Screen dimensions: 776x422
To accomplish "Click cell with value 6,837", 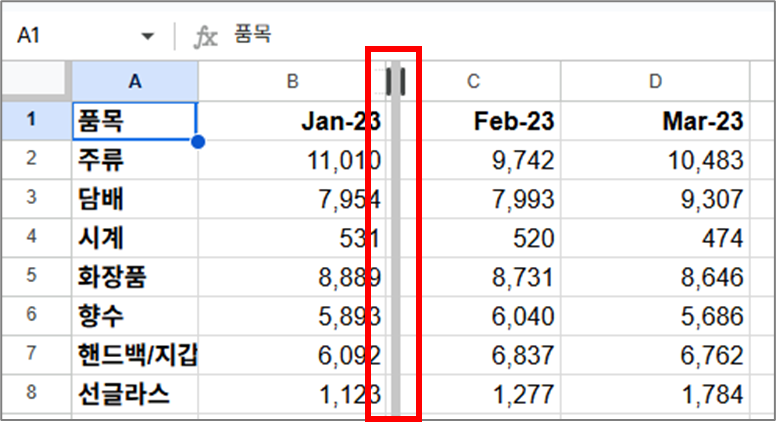I will tap(481, 355).
